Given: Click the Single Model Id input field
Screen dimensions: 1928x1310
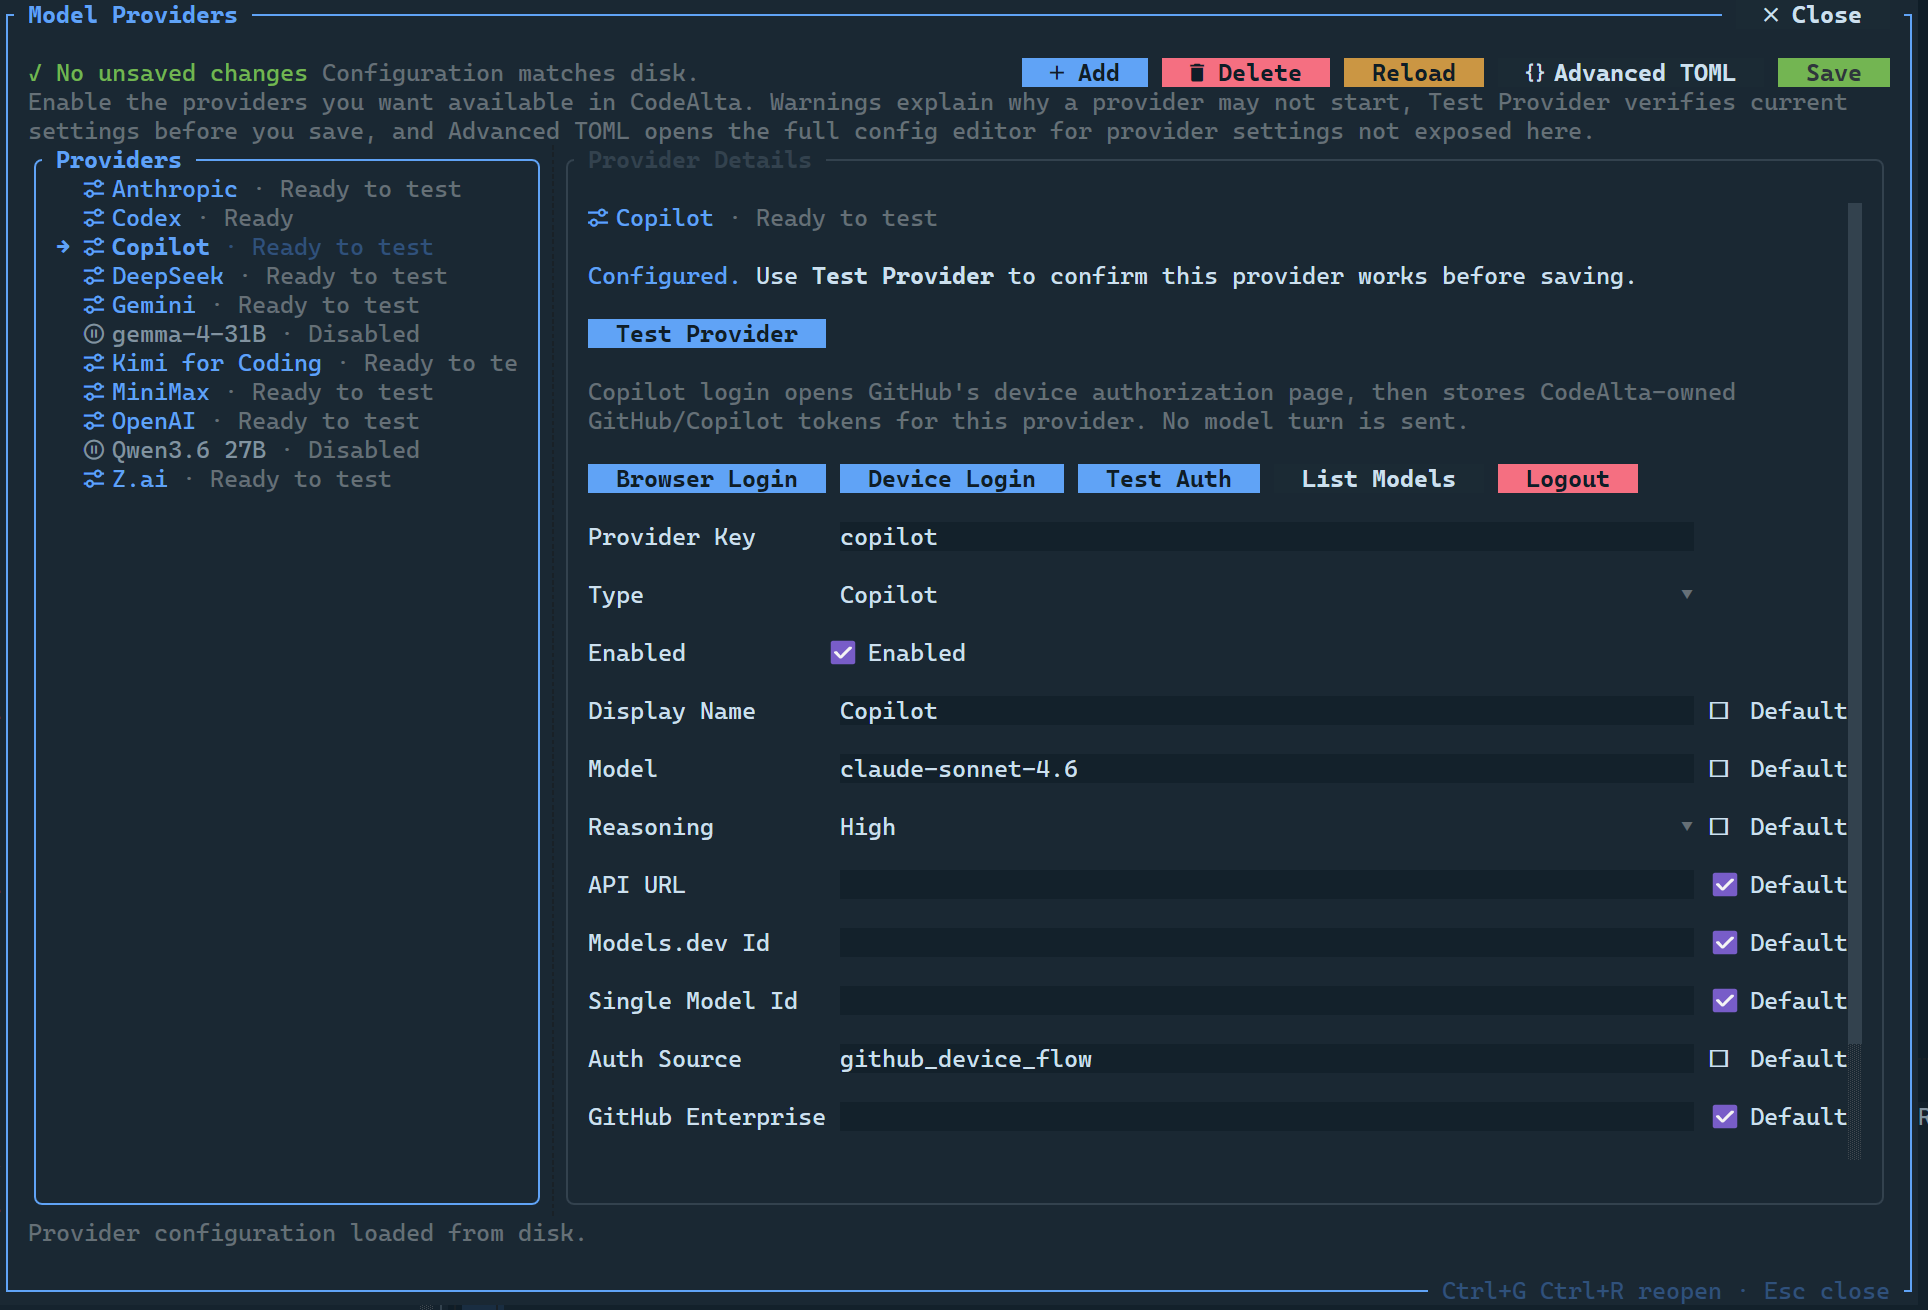Looking at the screenshot, I should coord(1266,1001).
